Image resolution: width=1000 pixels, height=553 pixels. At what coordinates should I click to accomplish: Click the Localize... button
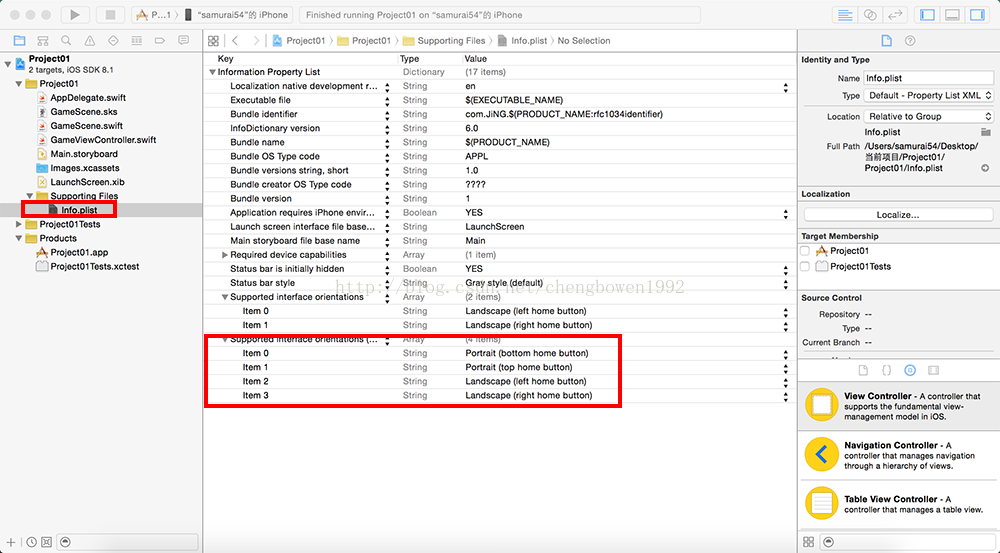coord(897,215)
